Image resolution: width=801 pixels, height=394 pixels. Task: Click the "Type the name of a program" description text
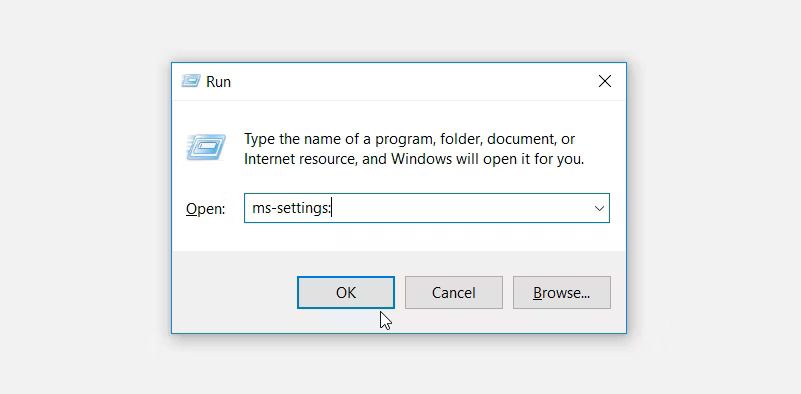[414, 149]
